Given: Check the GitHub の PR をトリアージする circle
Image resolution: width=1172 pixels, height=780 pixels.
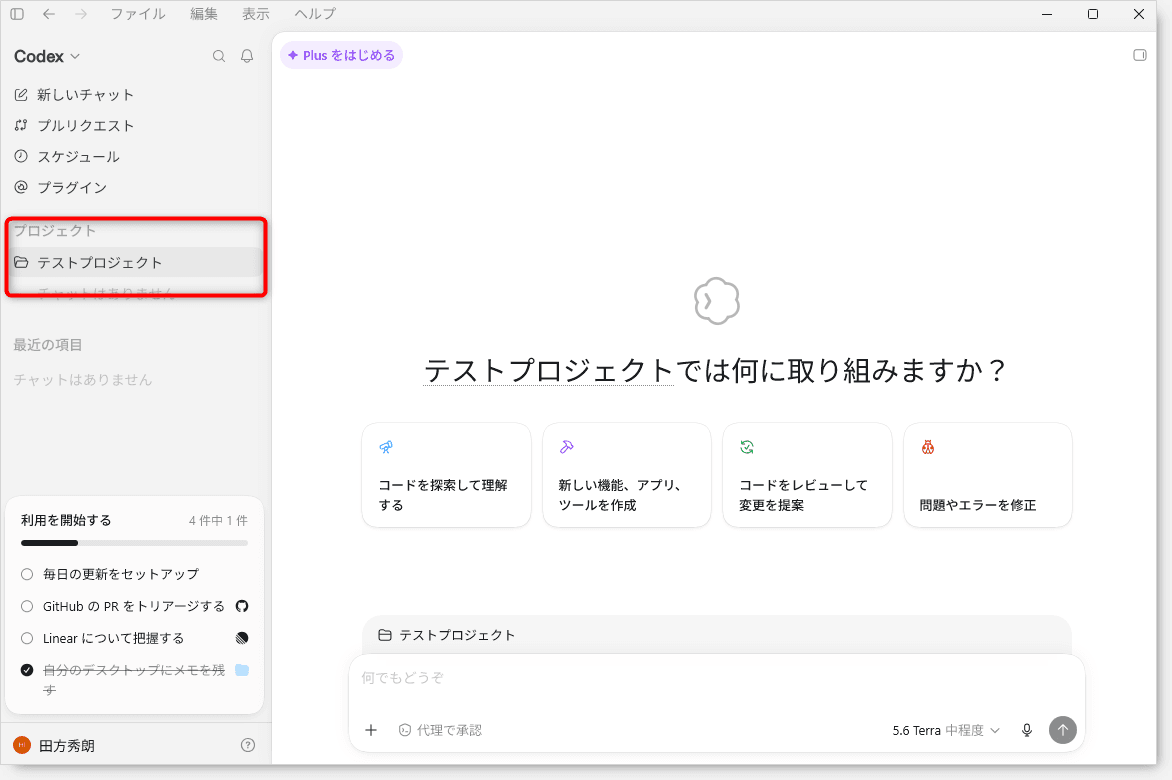Looking at the screenshot, I should click(x=27, y=606).
